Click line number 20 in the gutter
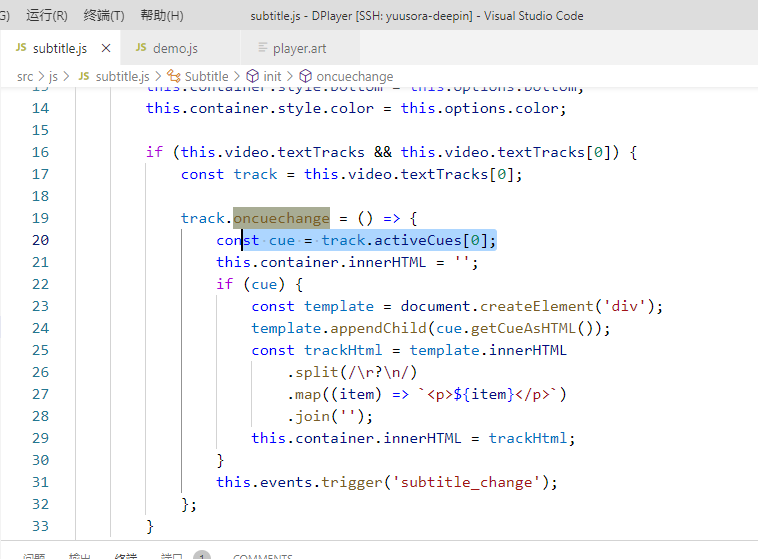This screenshot has width=758, height=559. (41, 240)
